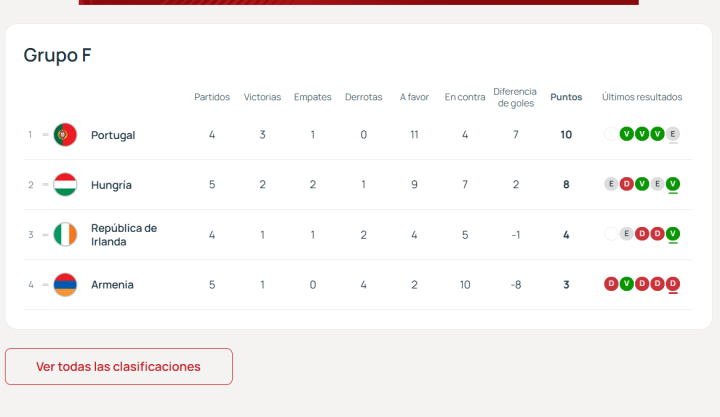The width and height of the screenshot is (720, 417).
Task: Click the Republic of Ireland flag icon
Action: (x=65, y=235)
